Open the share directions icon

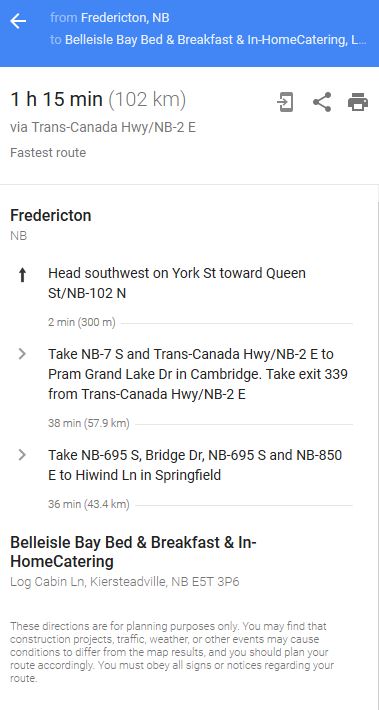click(x=322, y=102)
